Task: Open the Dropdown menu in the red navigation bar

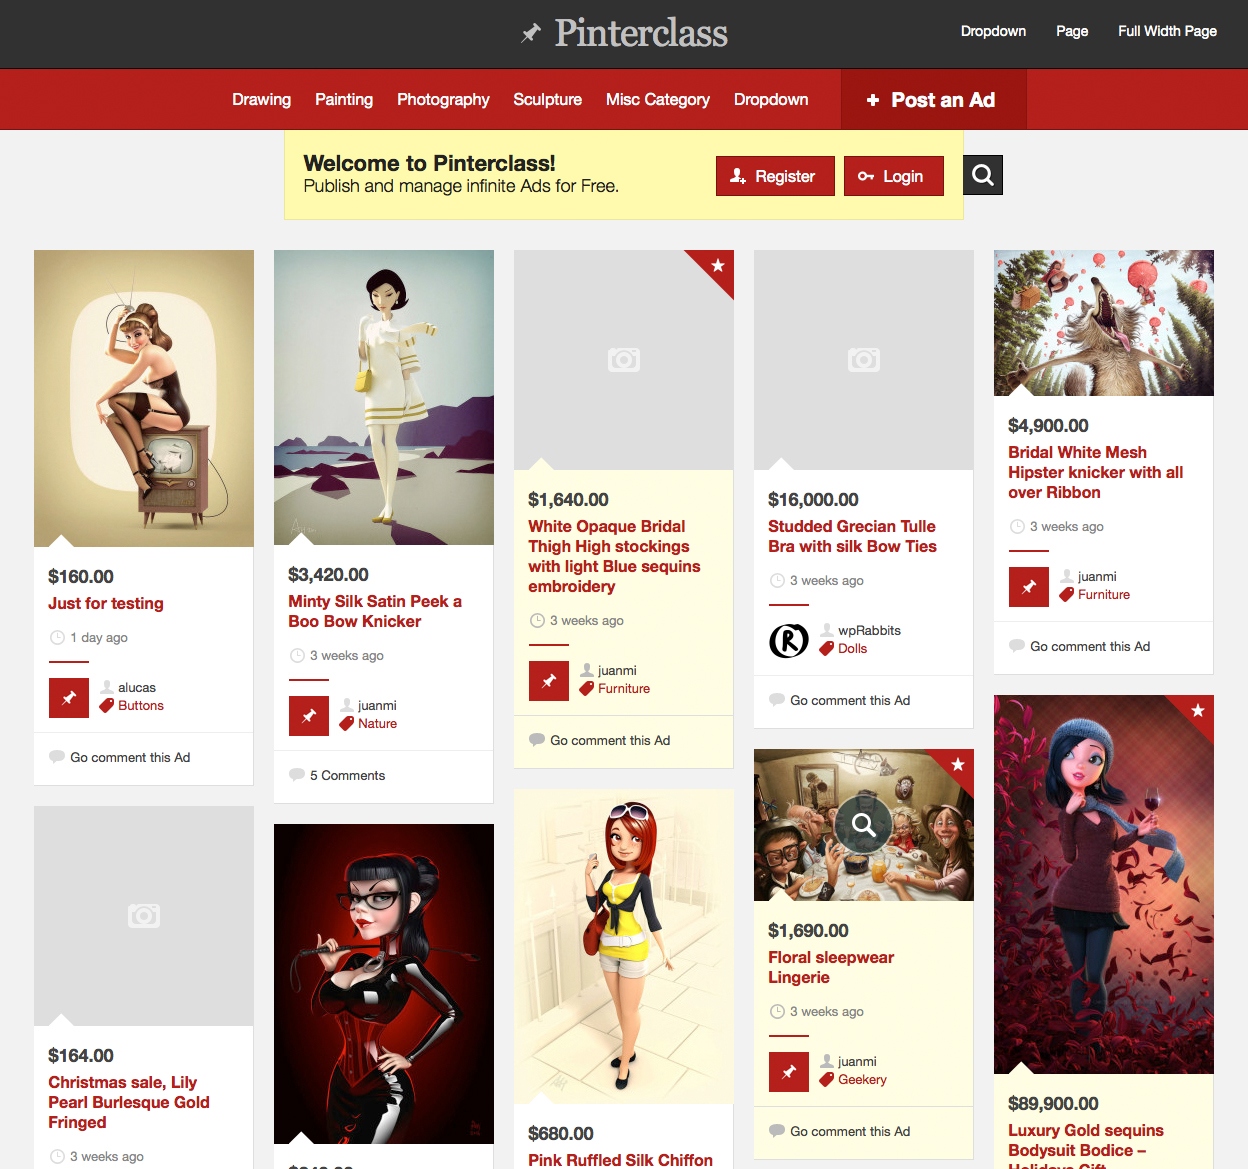Action: pyautogui.click(x=770, y=99)
